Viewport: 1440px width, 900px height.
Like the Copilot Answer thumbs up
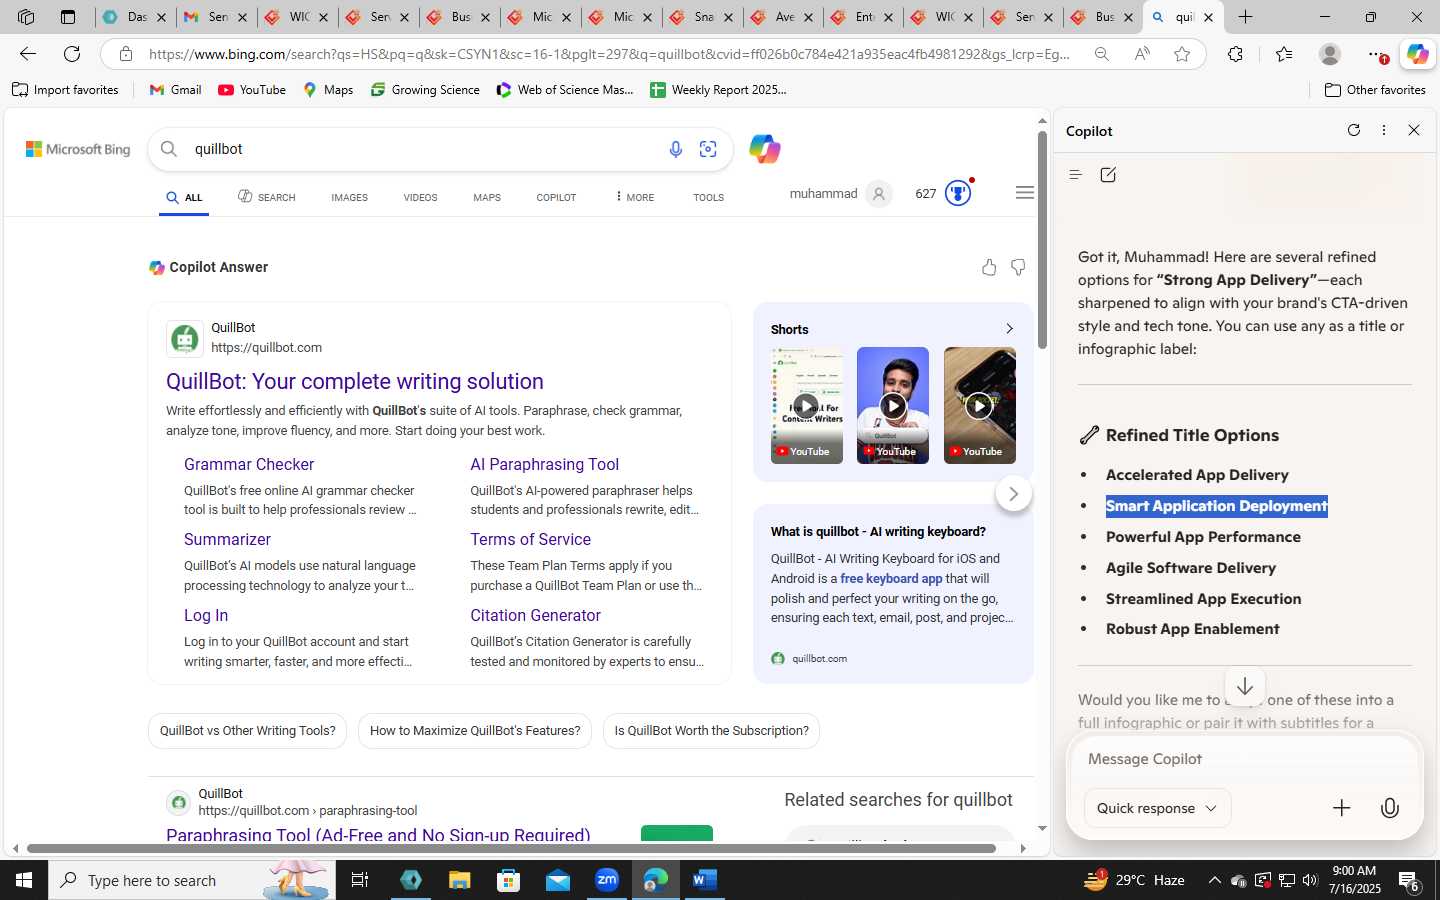point(989,267)
